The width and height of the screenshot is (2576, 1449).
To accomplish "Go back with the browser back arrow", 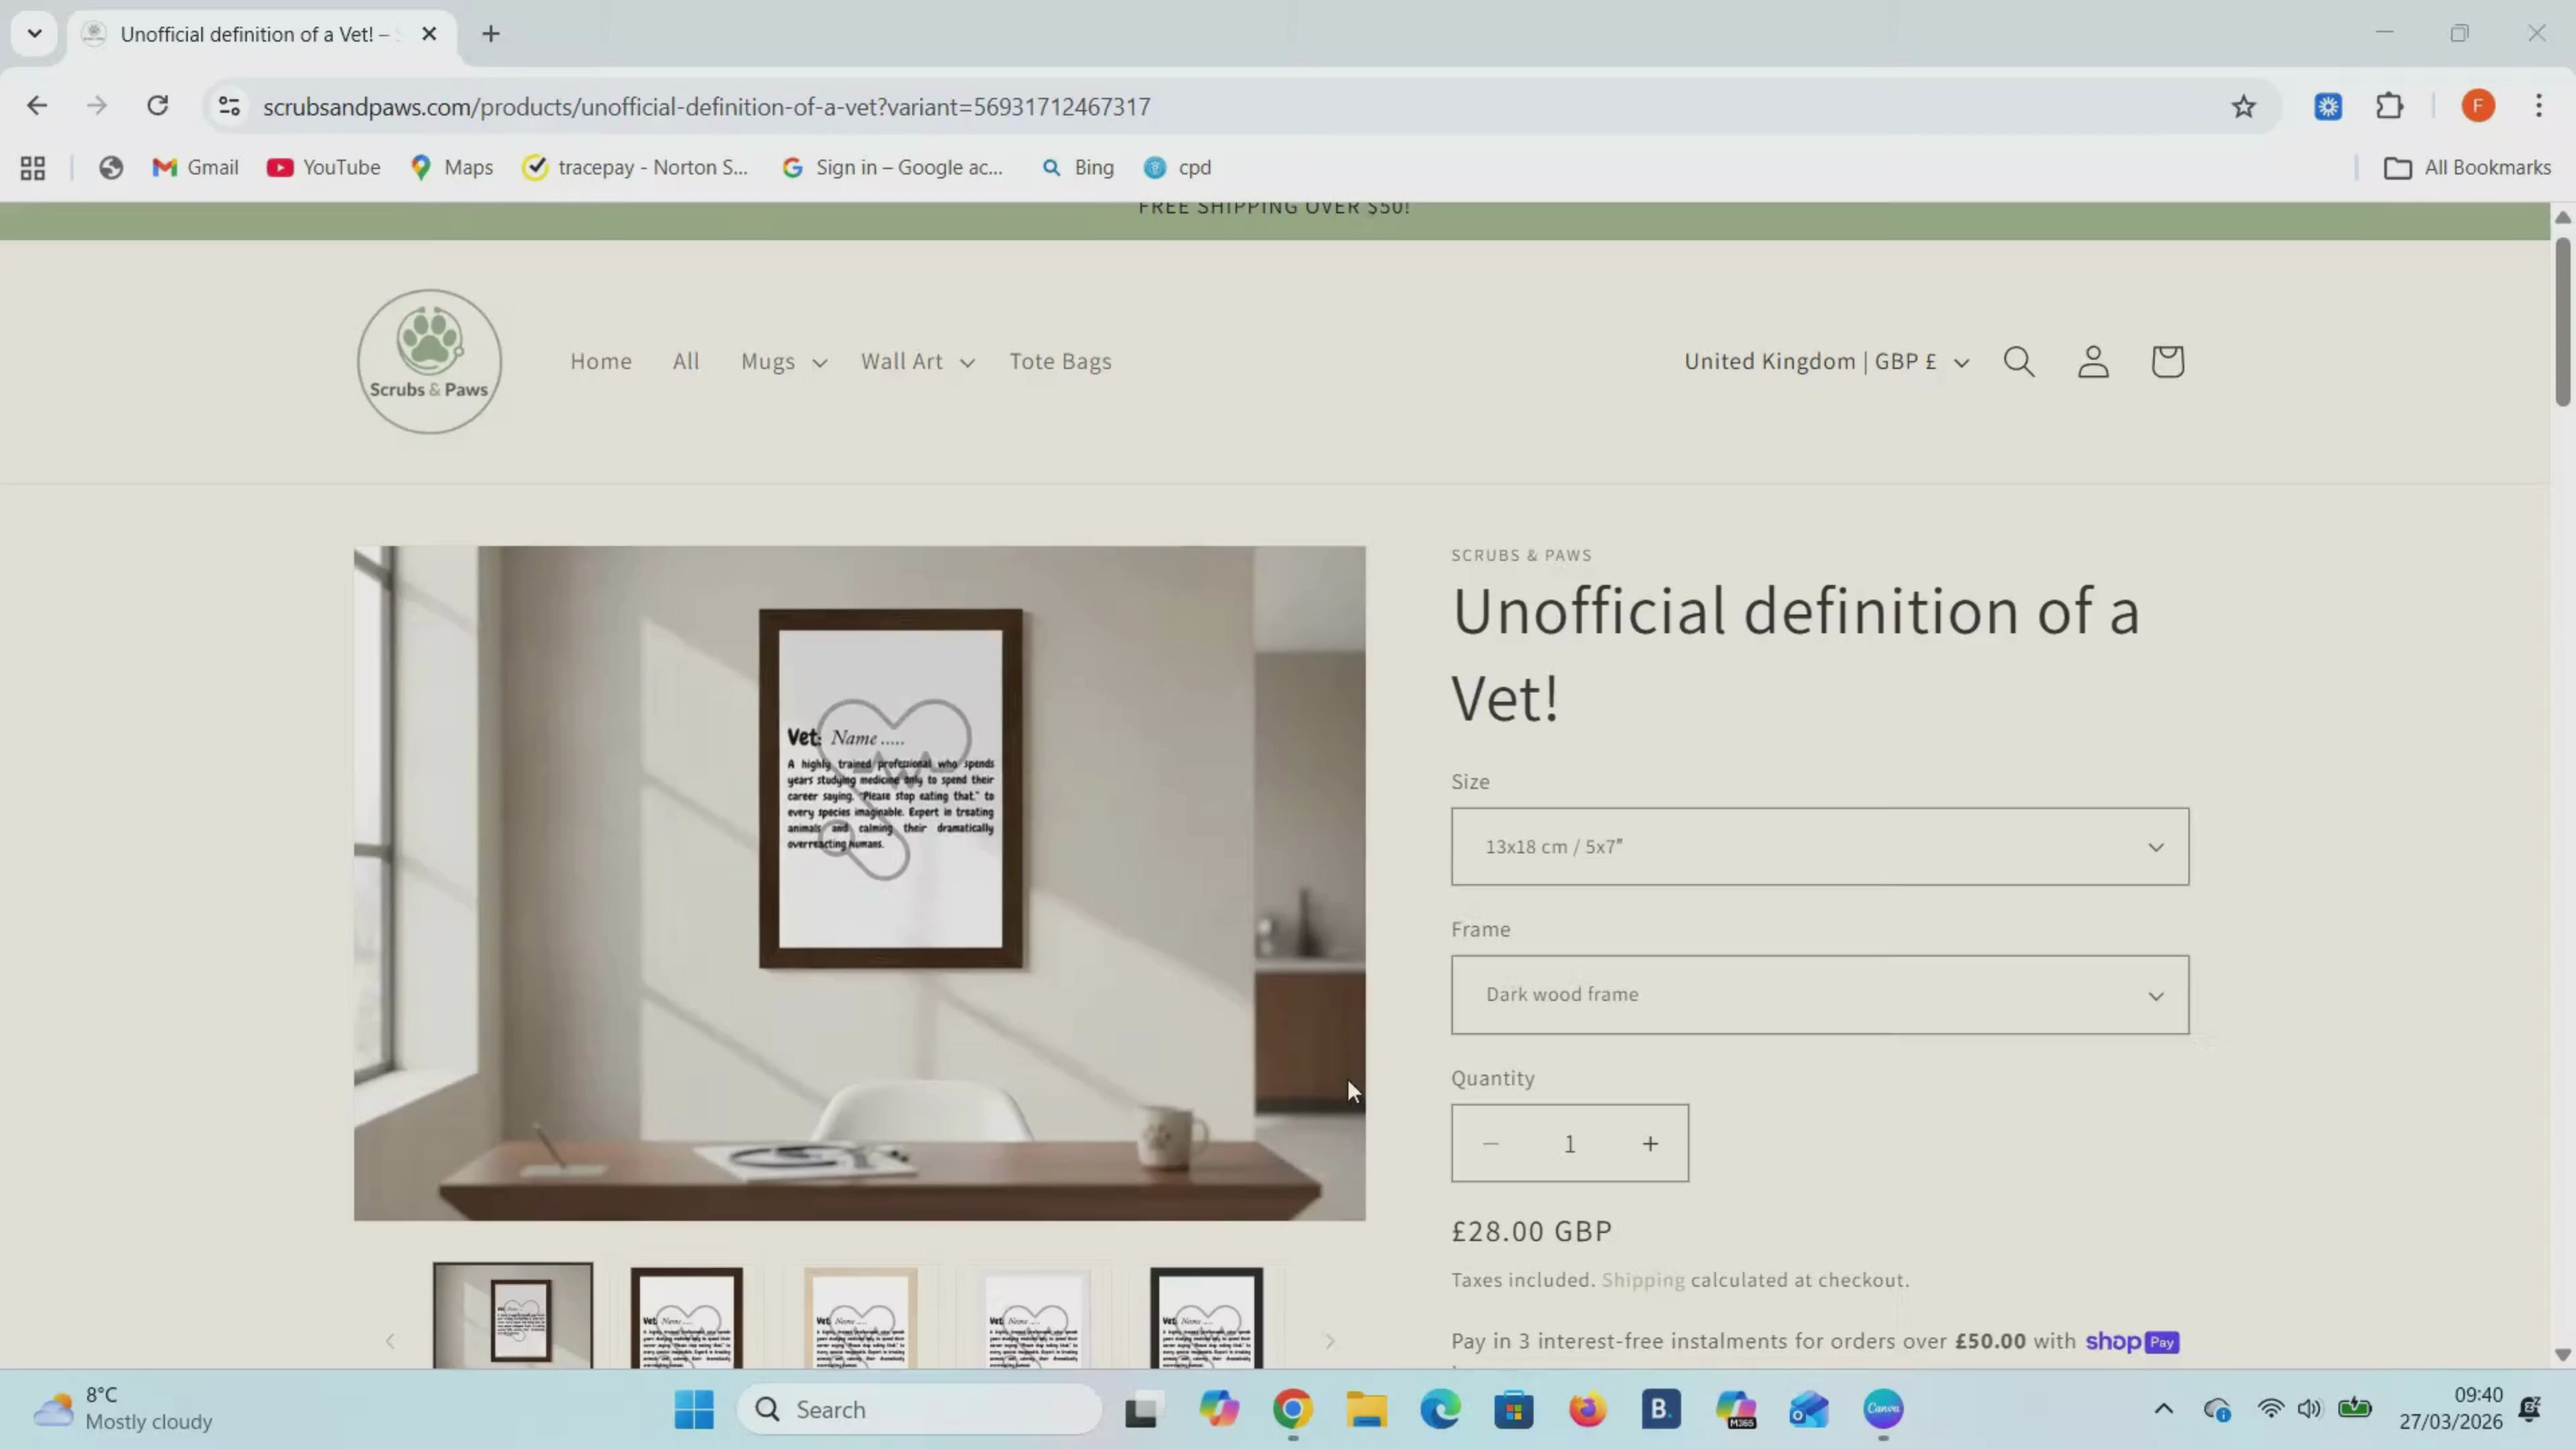I will tap(37, 106).
